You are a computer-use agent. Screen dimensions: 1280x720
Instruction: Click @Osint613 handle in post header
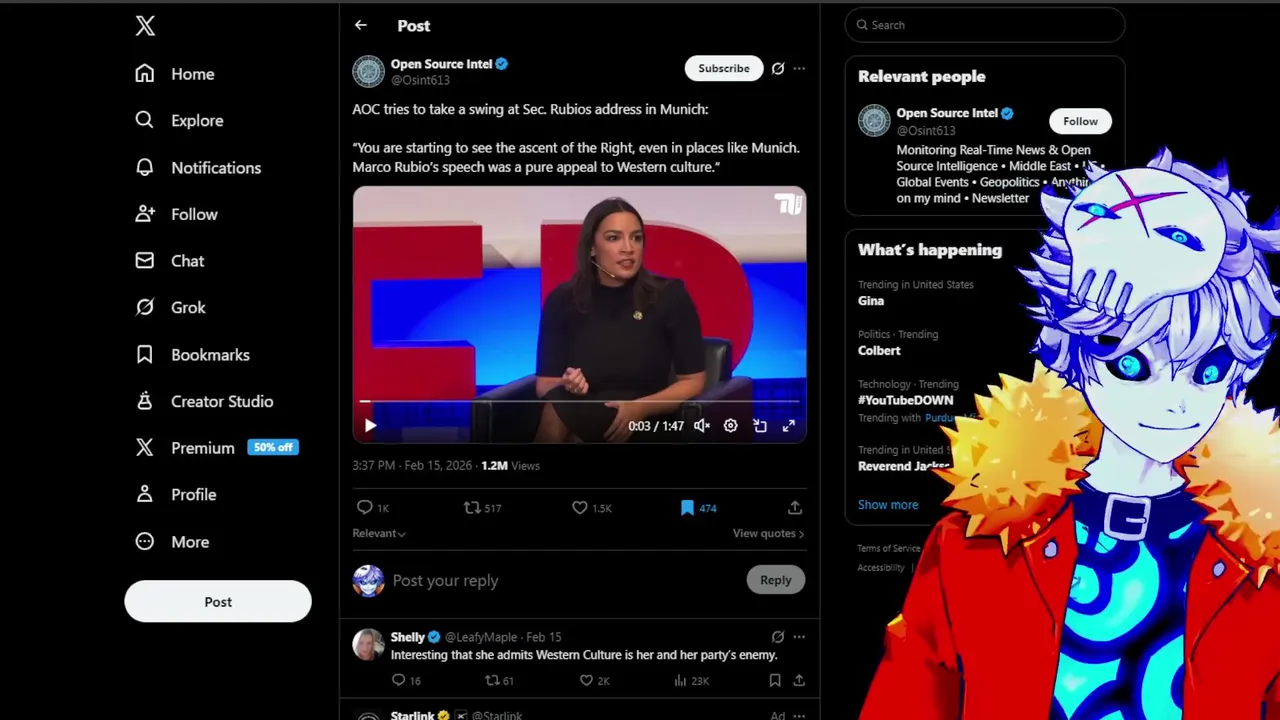click(420, 80)
